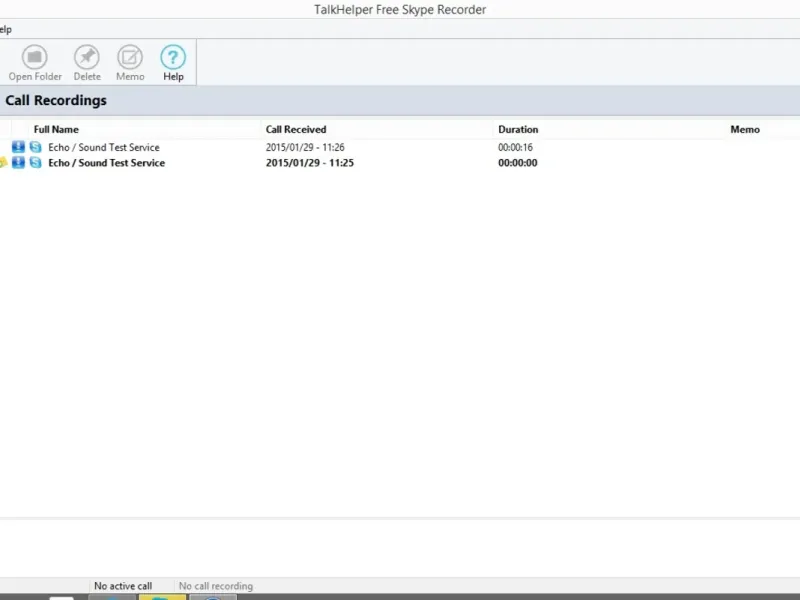
Task: Click the blue incoming-call icon on 11:26 row
Action: [18, 147]
